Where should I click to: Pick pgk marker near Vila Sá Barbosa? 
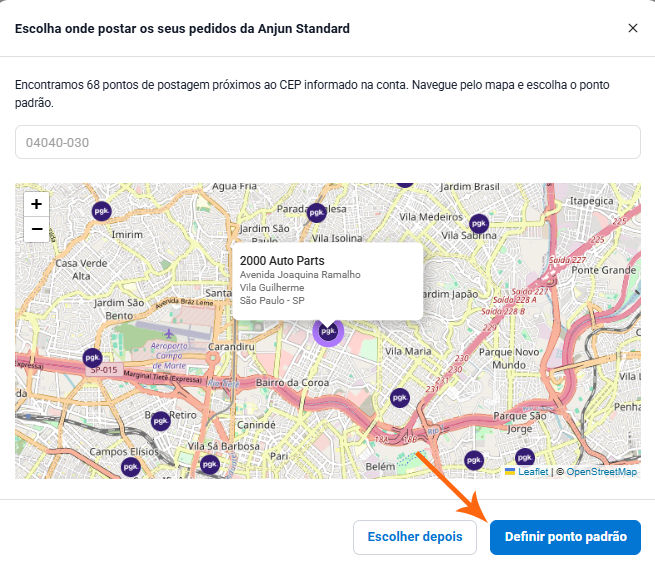coord(209,464)
